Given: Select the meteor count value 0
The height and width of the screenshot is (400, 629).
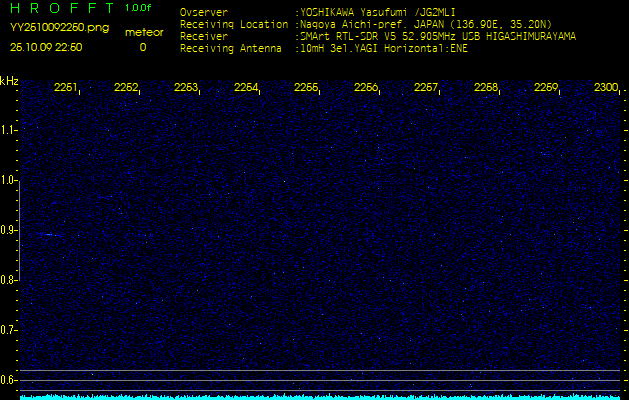Looking at the screenshot, I should click(x=142, y=47).
